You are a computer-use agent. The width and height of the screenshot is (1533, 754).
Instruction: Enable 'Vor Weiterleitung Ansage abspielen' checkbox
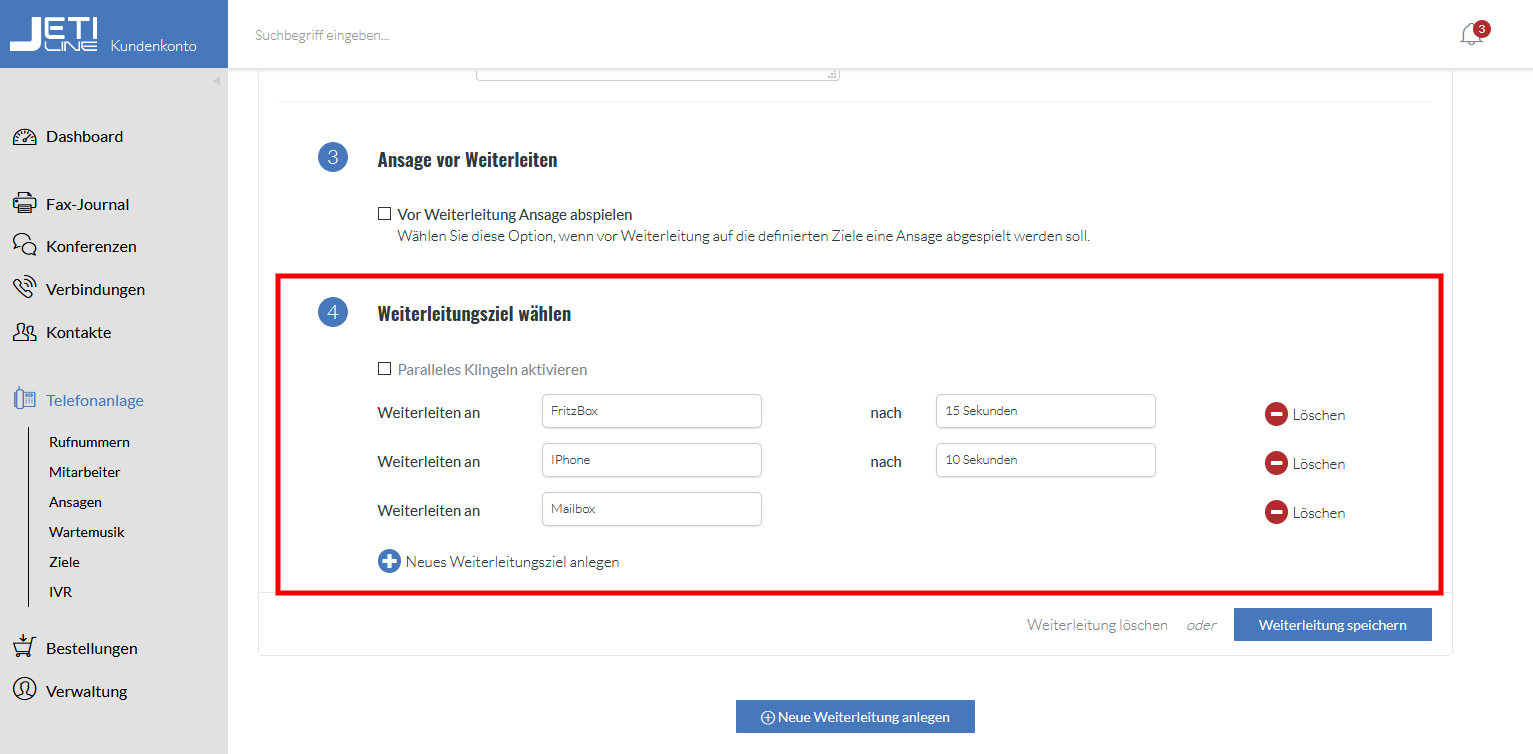tap(384, 214)
